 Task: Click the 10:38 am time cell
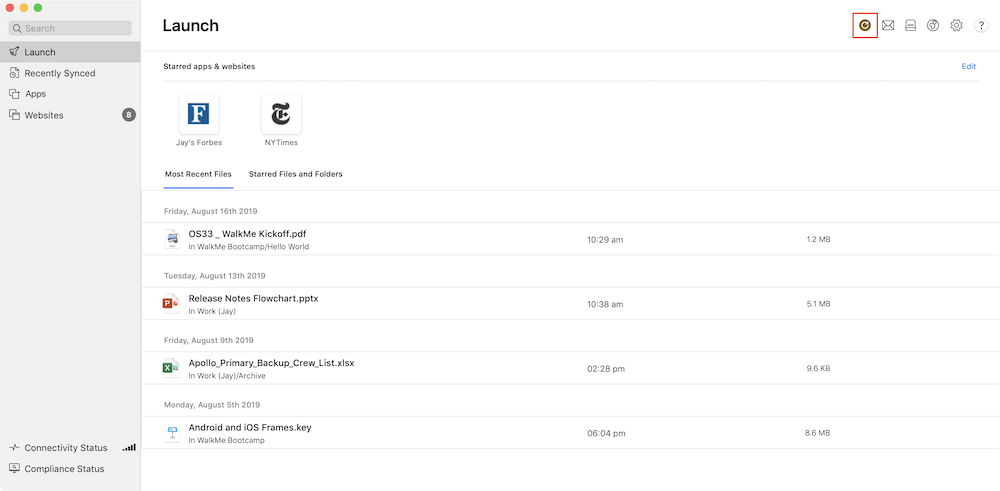(x=605, y=304)
